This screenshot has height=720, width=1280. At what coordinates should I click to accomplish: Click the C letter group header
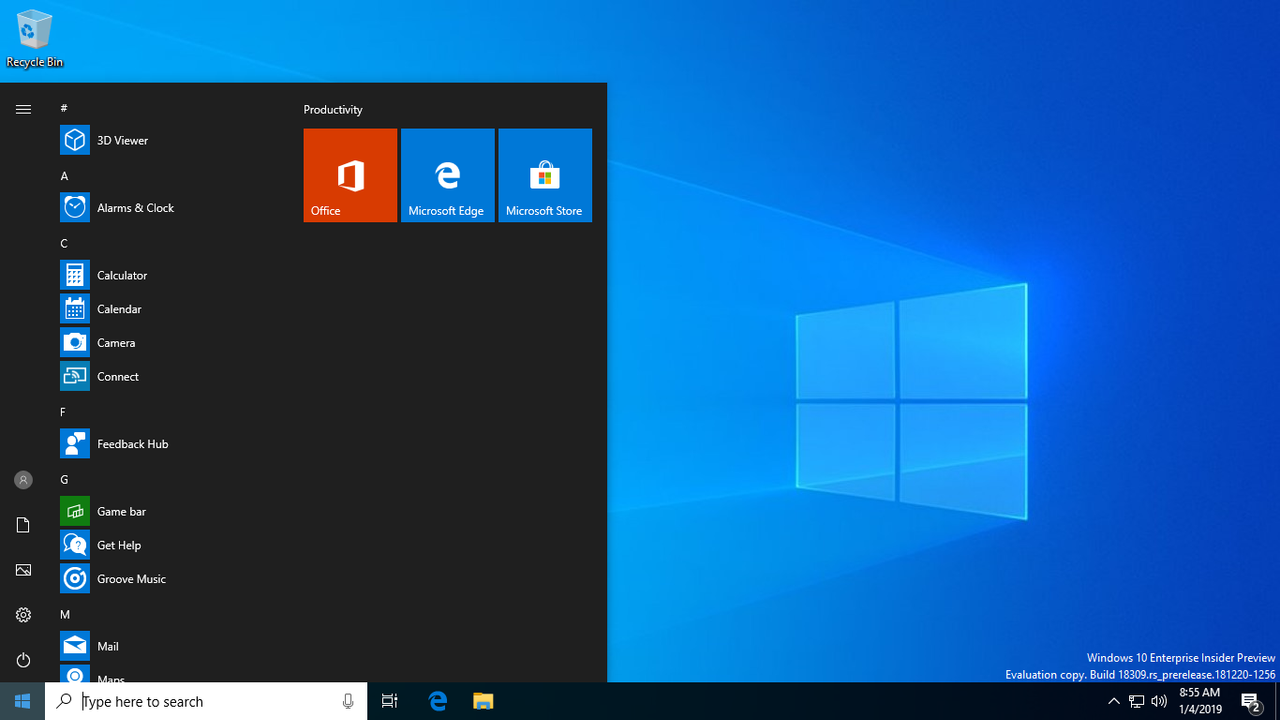(64, 243)
